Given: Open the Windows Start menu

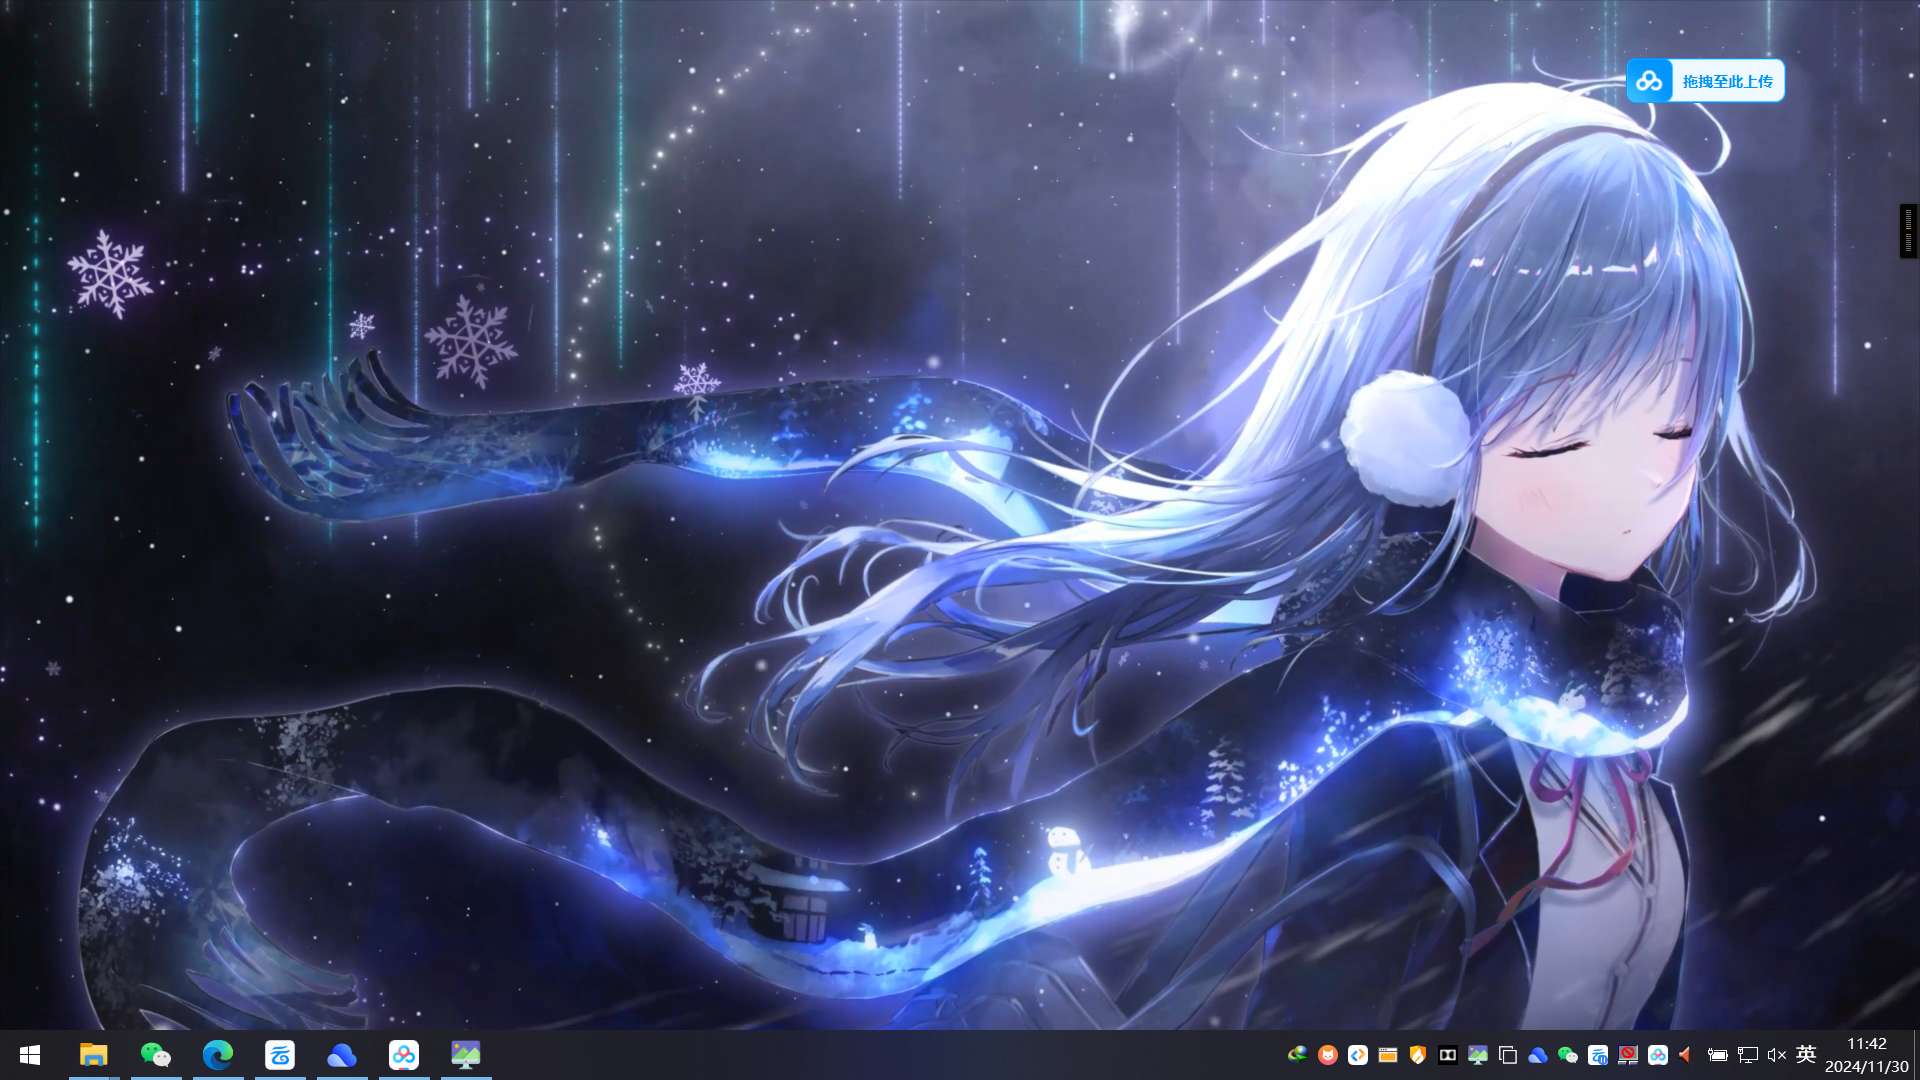Looking at the screenshot, I should pyautogui.click(x=30, y=1055).
